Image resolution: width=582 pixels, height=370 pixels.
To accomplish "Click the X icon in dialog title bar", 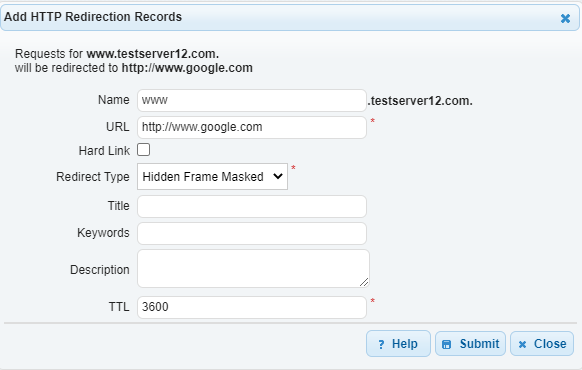I will 565,18.
